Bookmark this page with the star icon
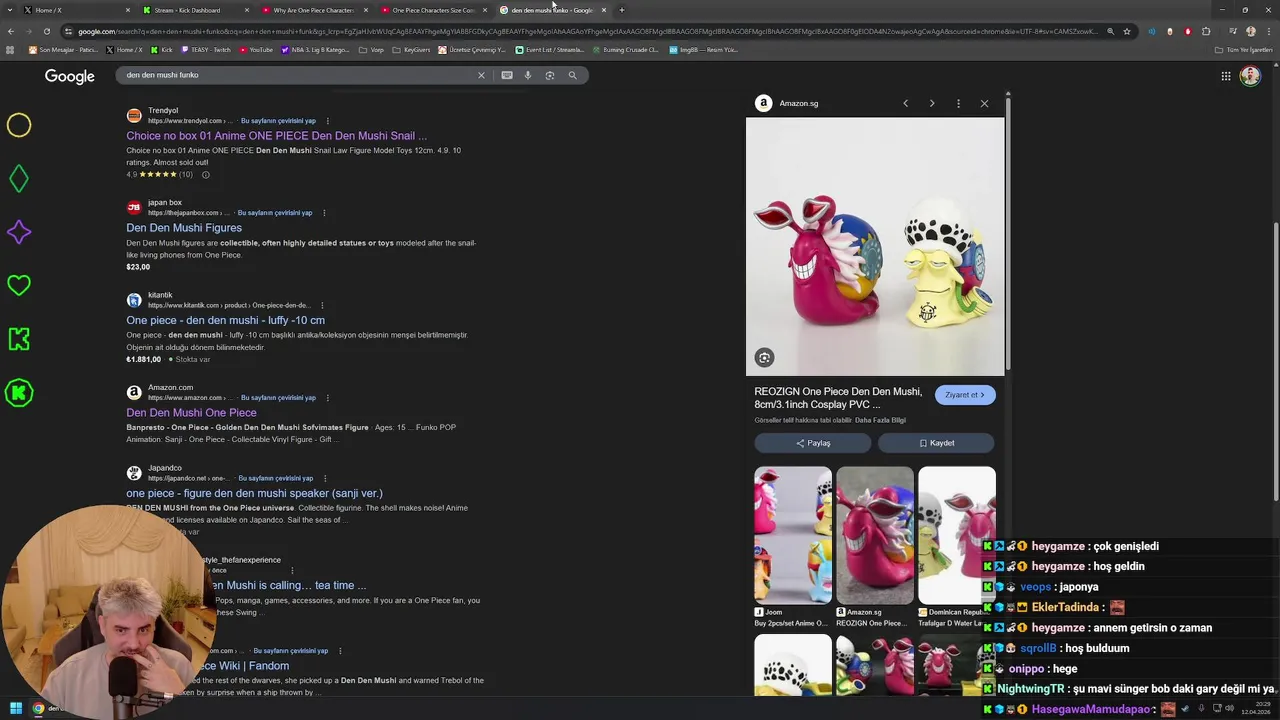The width and height of the screenshot is (1280, 720). coord(1127,31)
